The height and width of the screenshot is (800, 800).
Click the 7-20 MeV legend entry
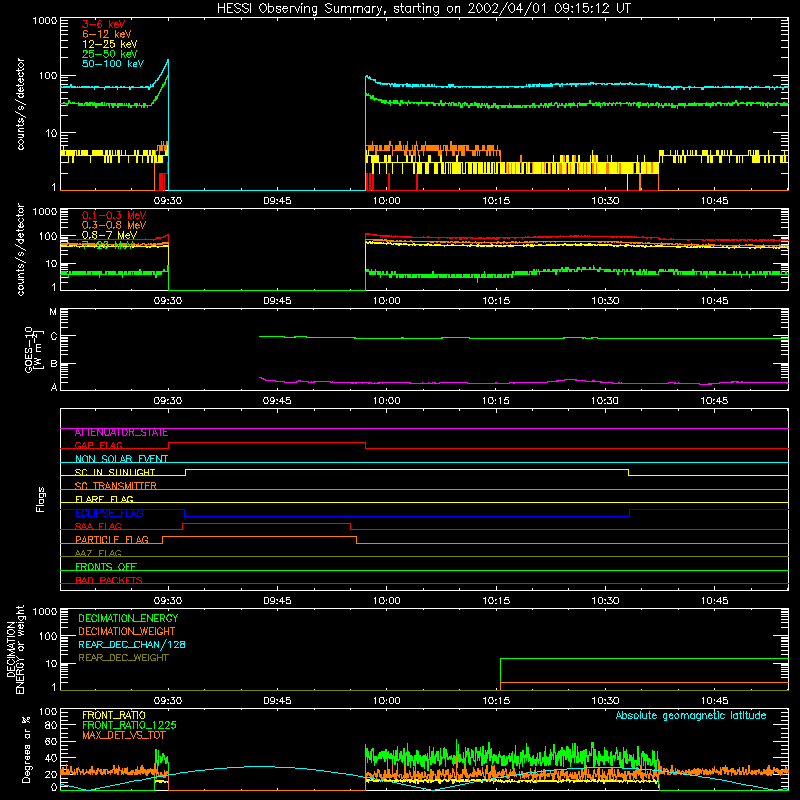point(107,245)
